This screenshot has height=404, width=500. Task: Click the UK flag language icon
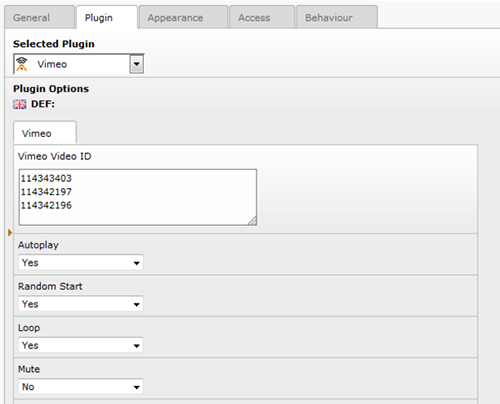(x=20, y=104)
